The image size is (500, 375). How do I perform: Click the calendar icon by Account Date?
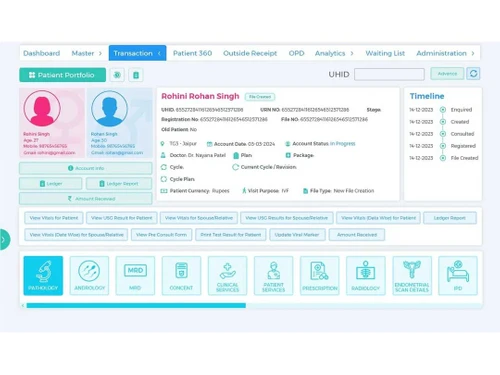[x=209, y=144]
